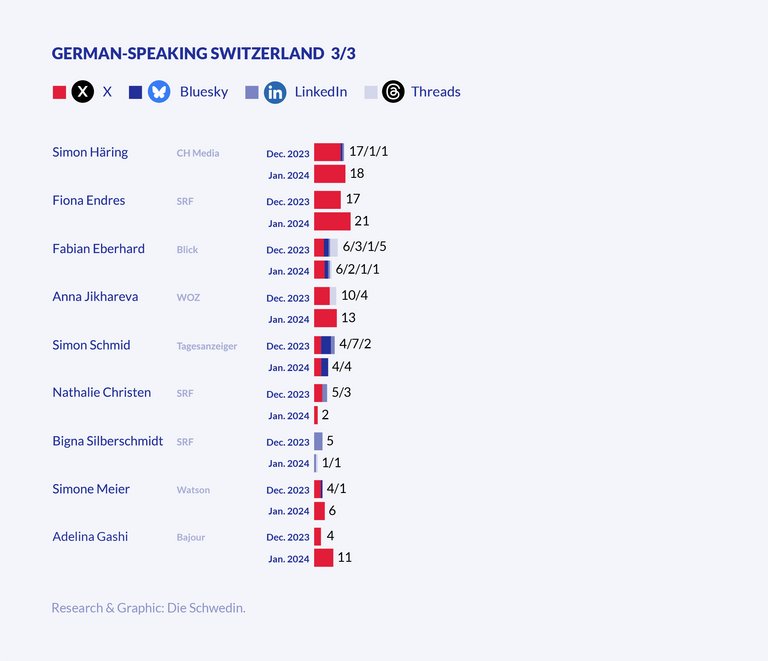
Task: Click Anna Jikhareva's Dec. 2023 bar
Action: point(322,297)
